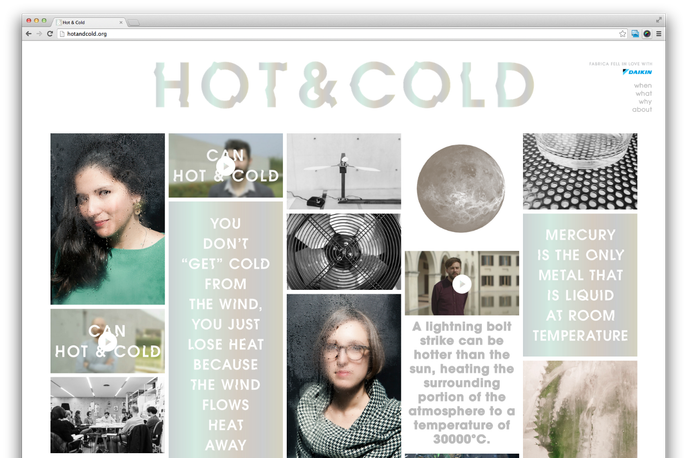Open a new tab beside Hot & Cold
The image size is (687, 458).
(x=134, y=22)
